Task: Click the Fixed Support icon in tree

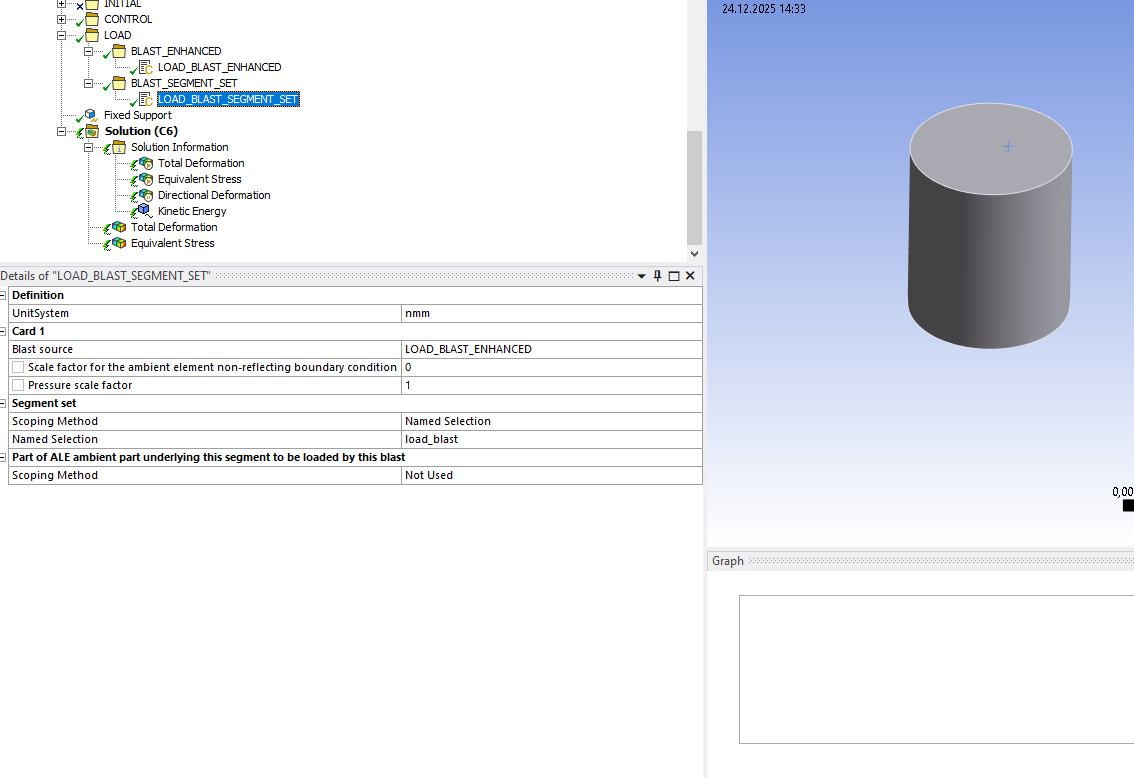Action: point(91,115)
